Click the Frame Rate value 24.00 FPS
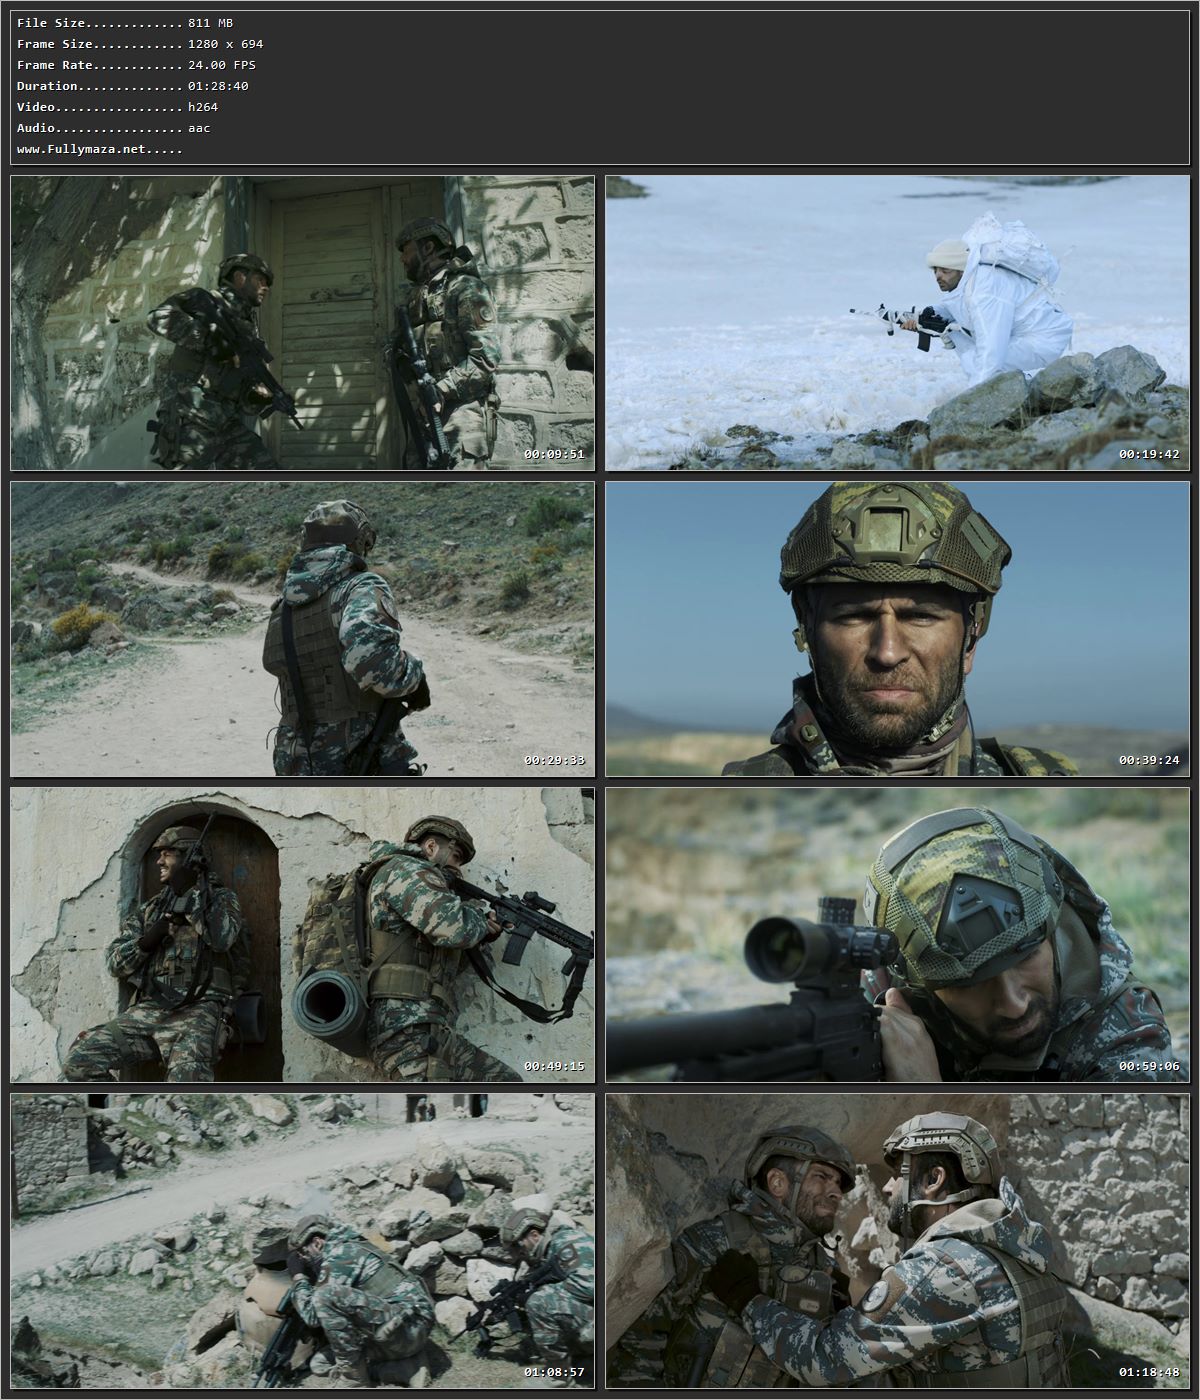The image size is (1200, 1400). (x=221, y=65)
